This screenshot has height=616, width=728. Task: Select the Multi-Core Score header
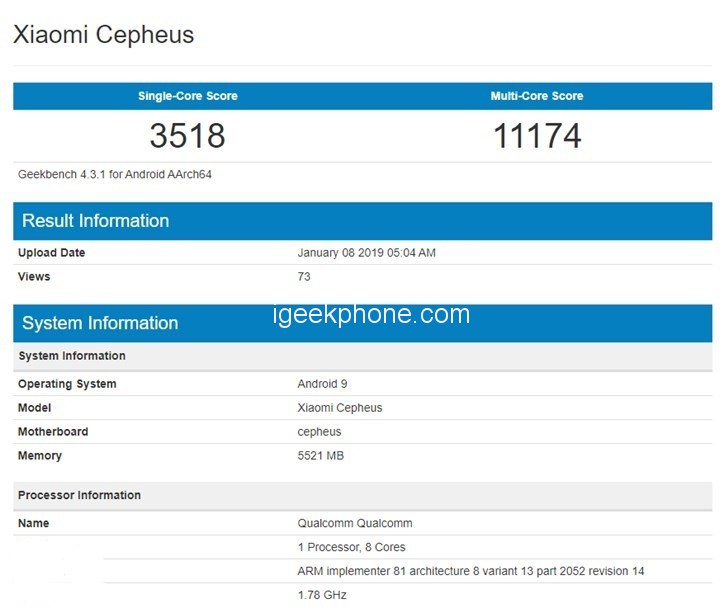pyautogui.click(x=537, y=96)
